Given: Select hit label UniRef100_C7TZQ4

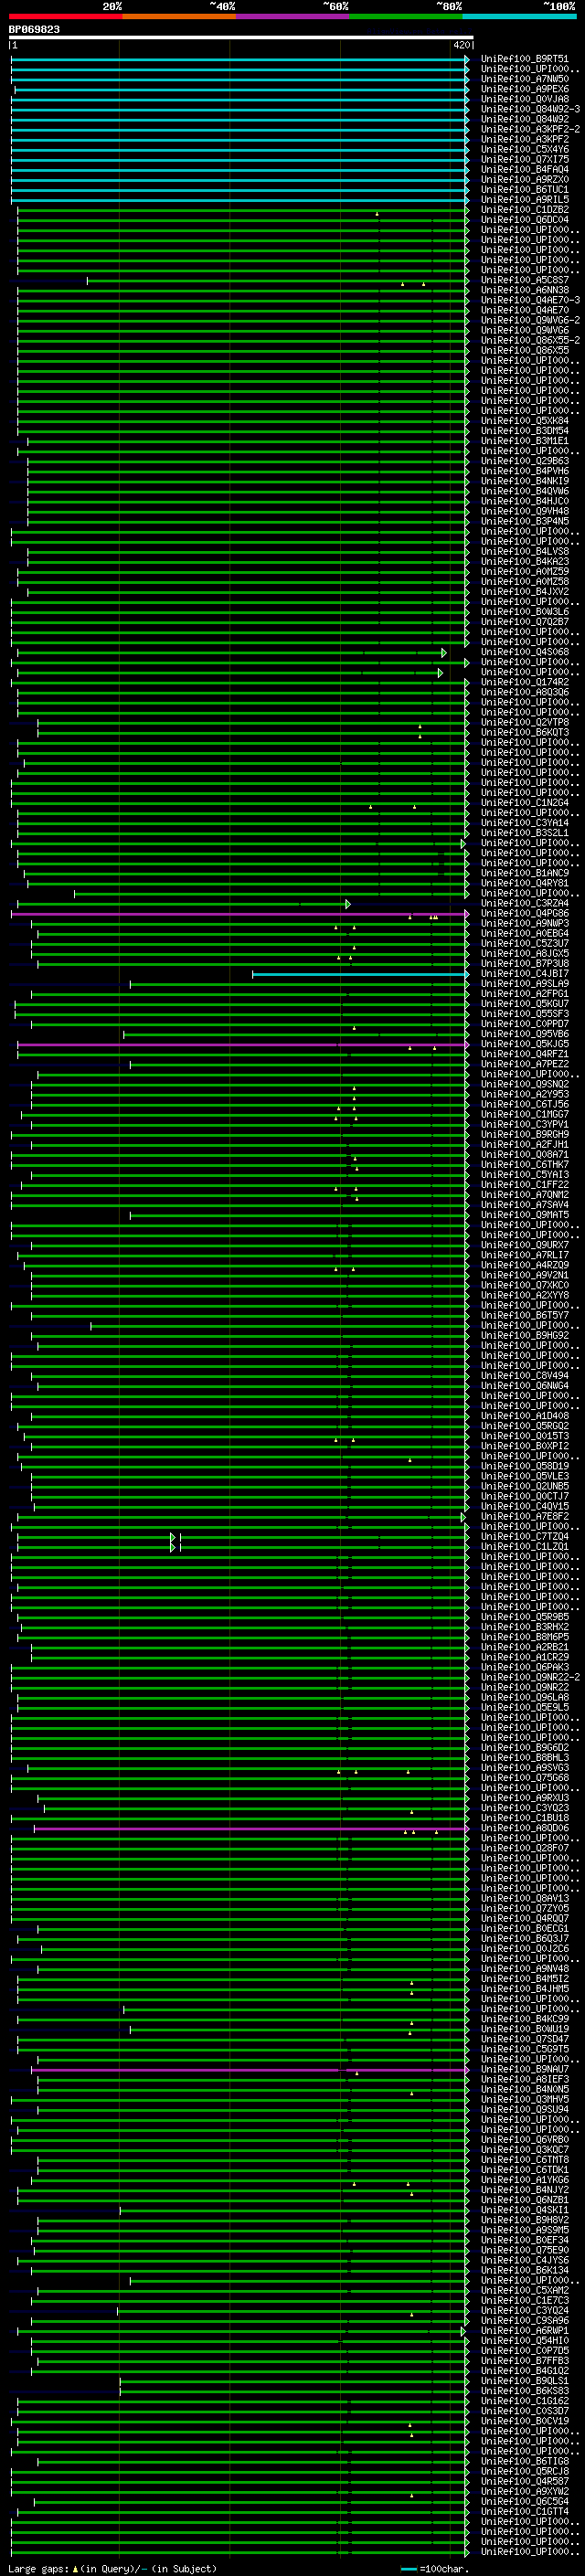Looking at the screenshot, I should tap(524, 1537).
